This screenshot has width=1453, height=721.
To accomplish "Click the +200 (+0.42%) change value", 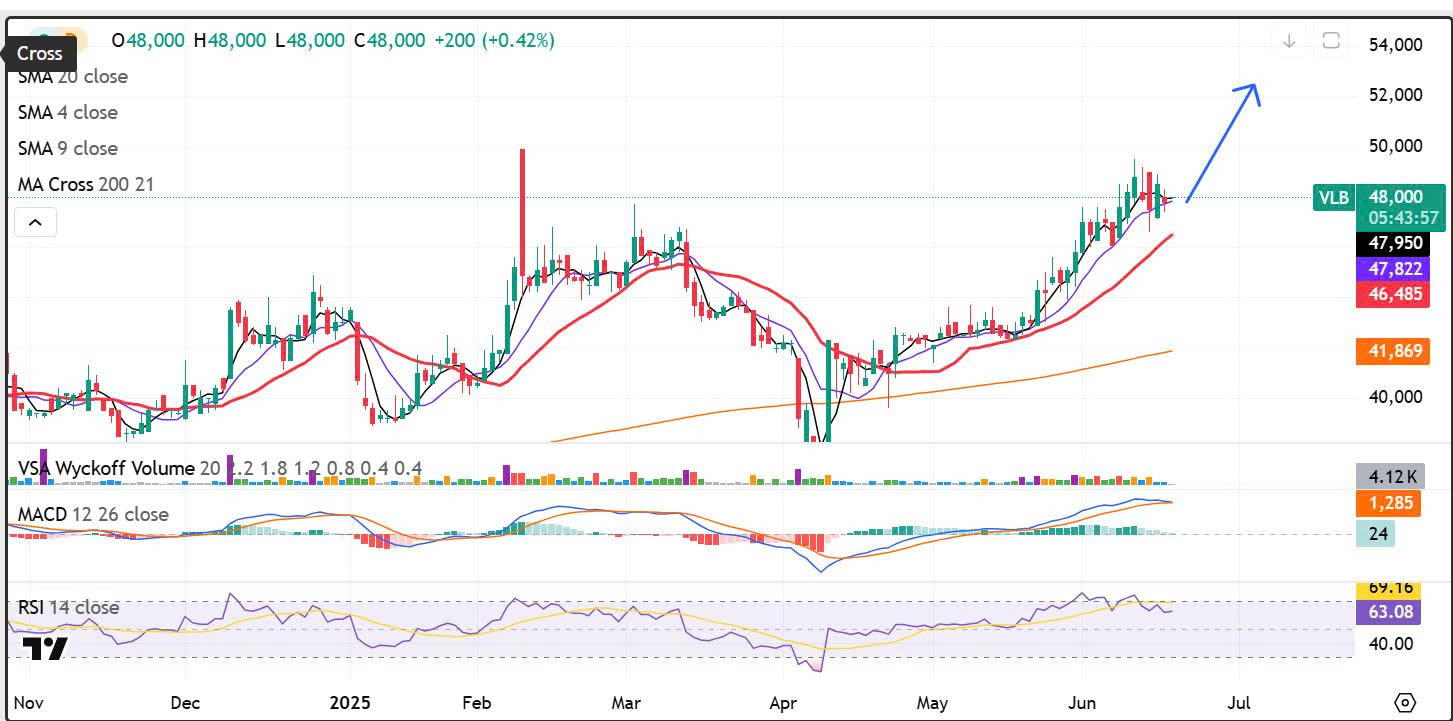I will click(494, 40).
